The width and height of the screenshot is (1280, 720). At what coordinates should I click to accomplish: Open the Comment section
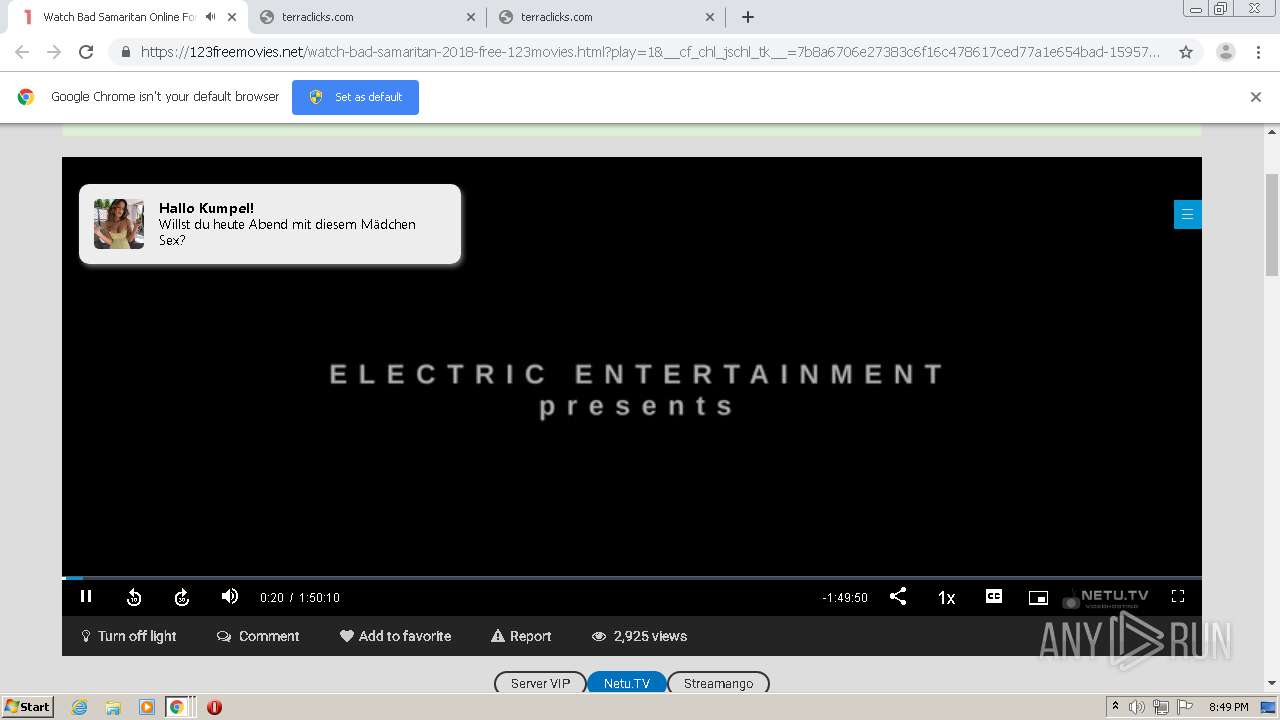pos(258,636)
